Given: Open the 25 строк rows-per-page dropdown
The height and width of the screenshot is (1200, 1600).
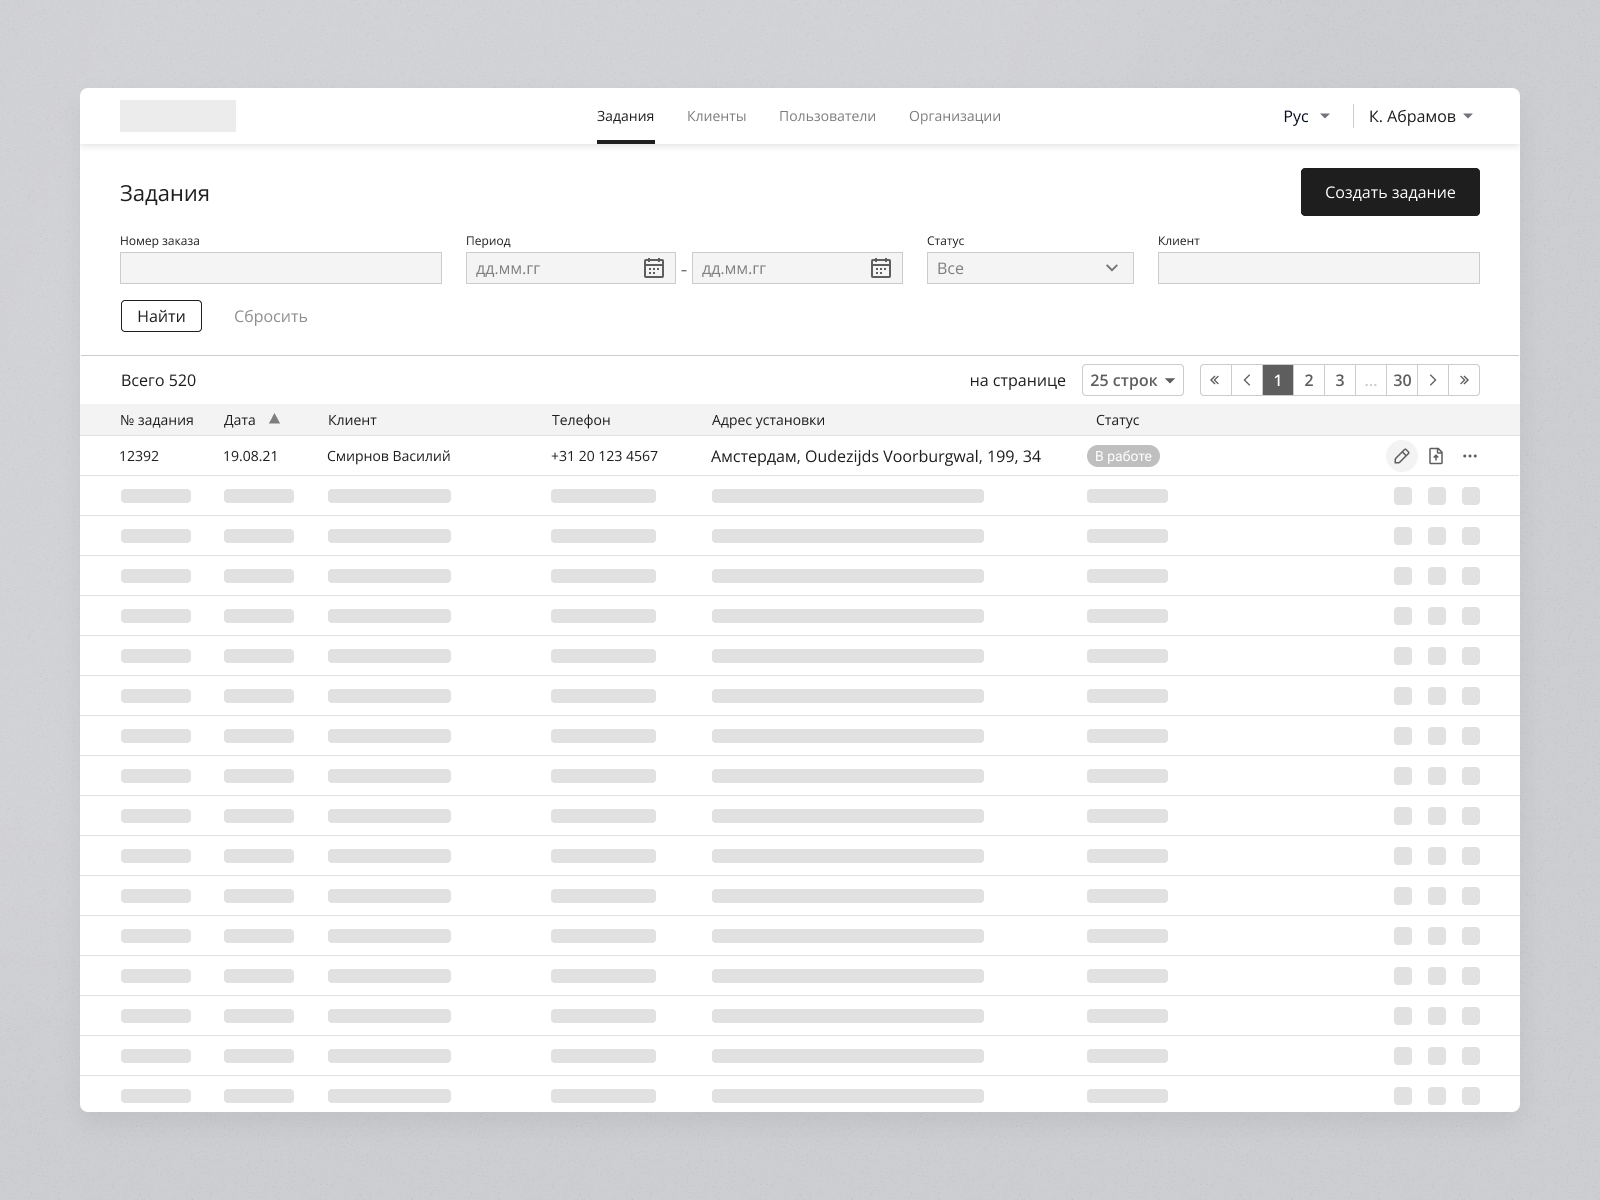Looking at the screenshot, I should [x=1133, y=380].
